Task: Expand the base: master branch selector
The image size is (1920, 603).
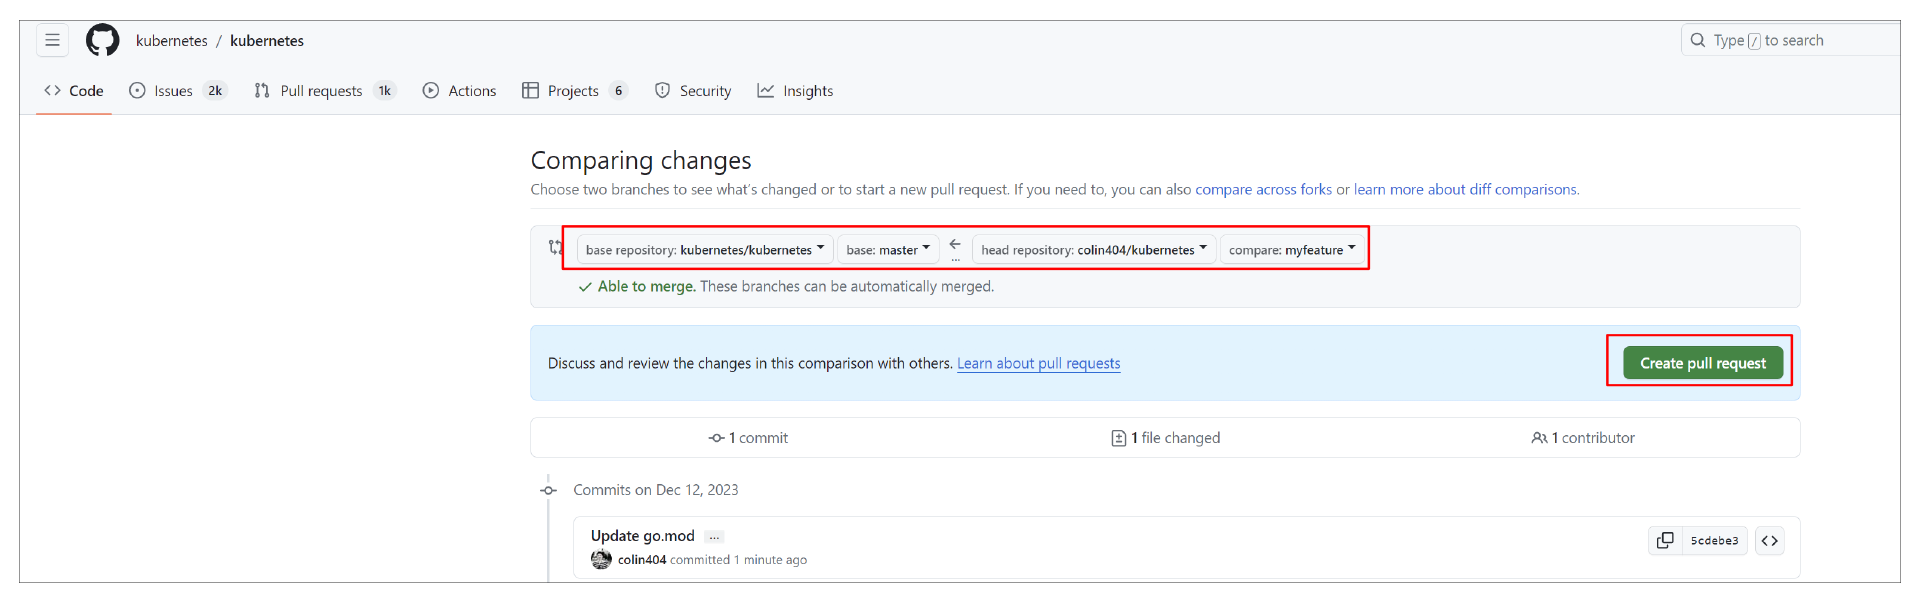Action: tap(888, 250)
